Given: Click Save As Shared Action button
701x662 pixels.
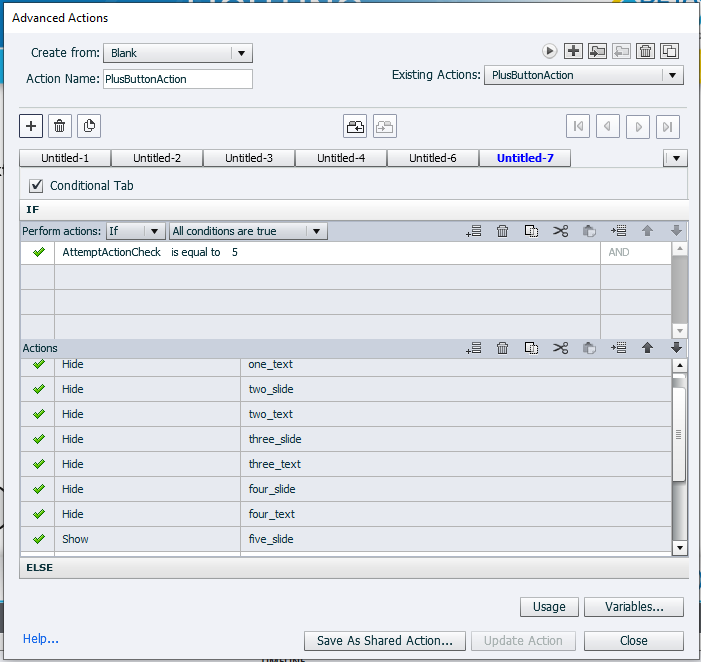Looking at the screenshot, I should point(384,641).
